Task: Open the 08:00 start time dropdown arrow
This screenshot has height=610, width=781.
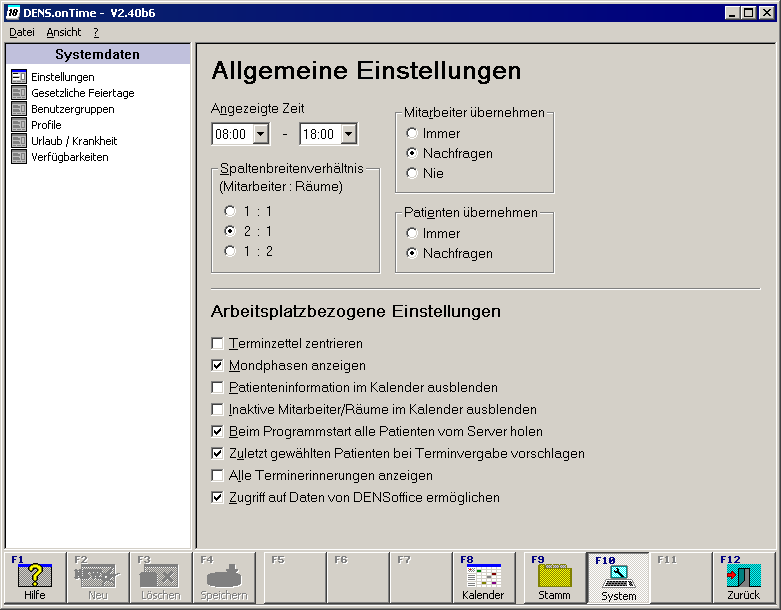Action: tap(260, 134)
